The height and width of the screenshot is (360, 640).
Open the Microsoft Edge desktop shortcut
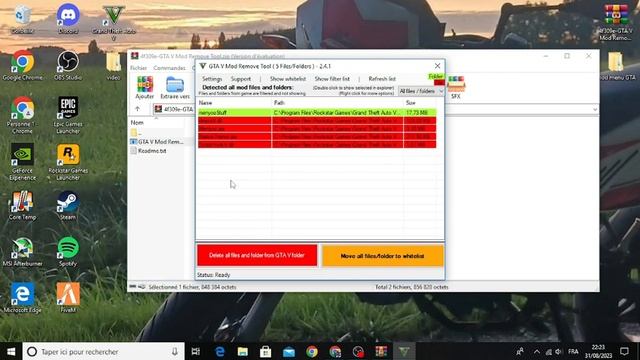point(22,298)
